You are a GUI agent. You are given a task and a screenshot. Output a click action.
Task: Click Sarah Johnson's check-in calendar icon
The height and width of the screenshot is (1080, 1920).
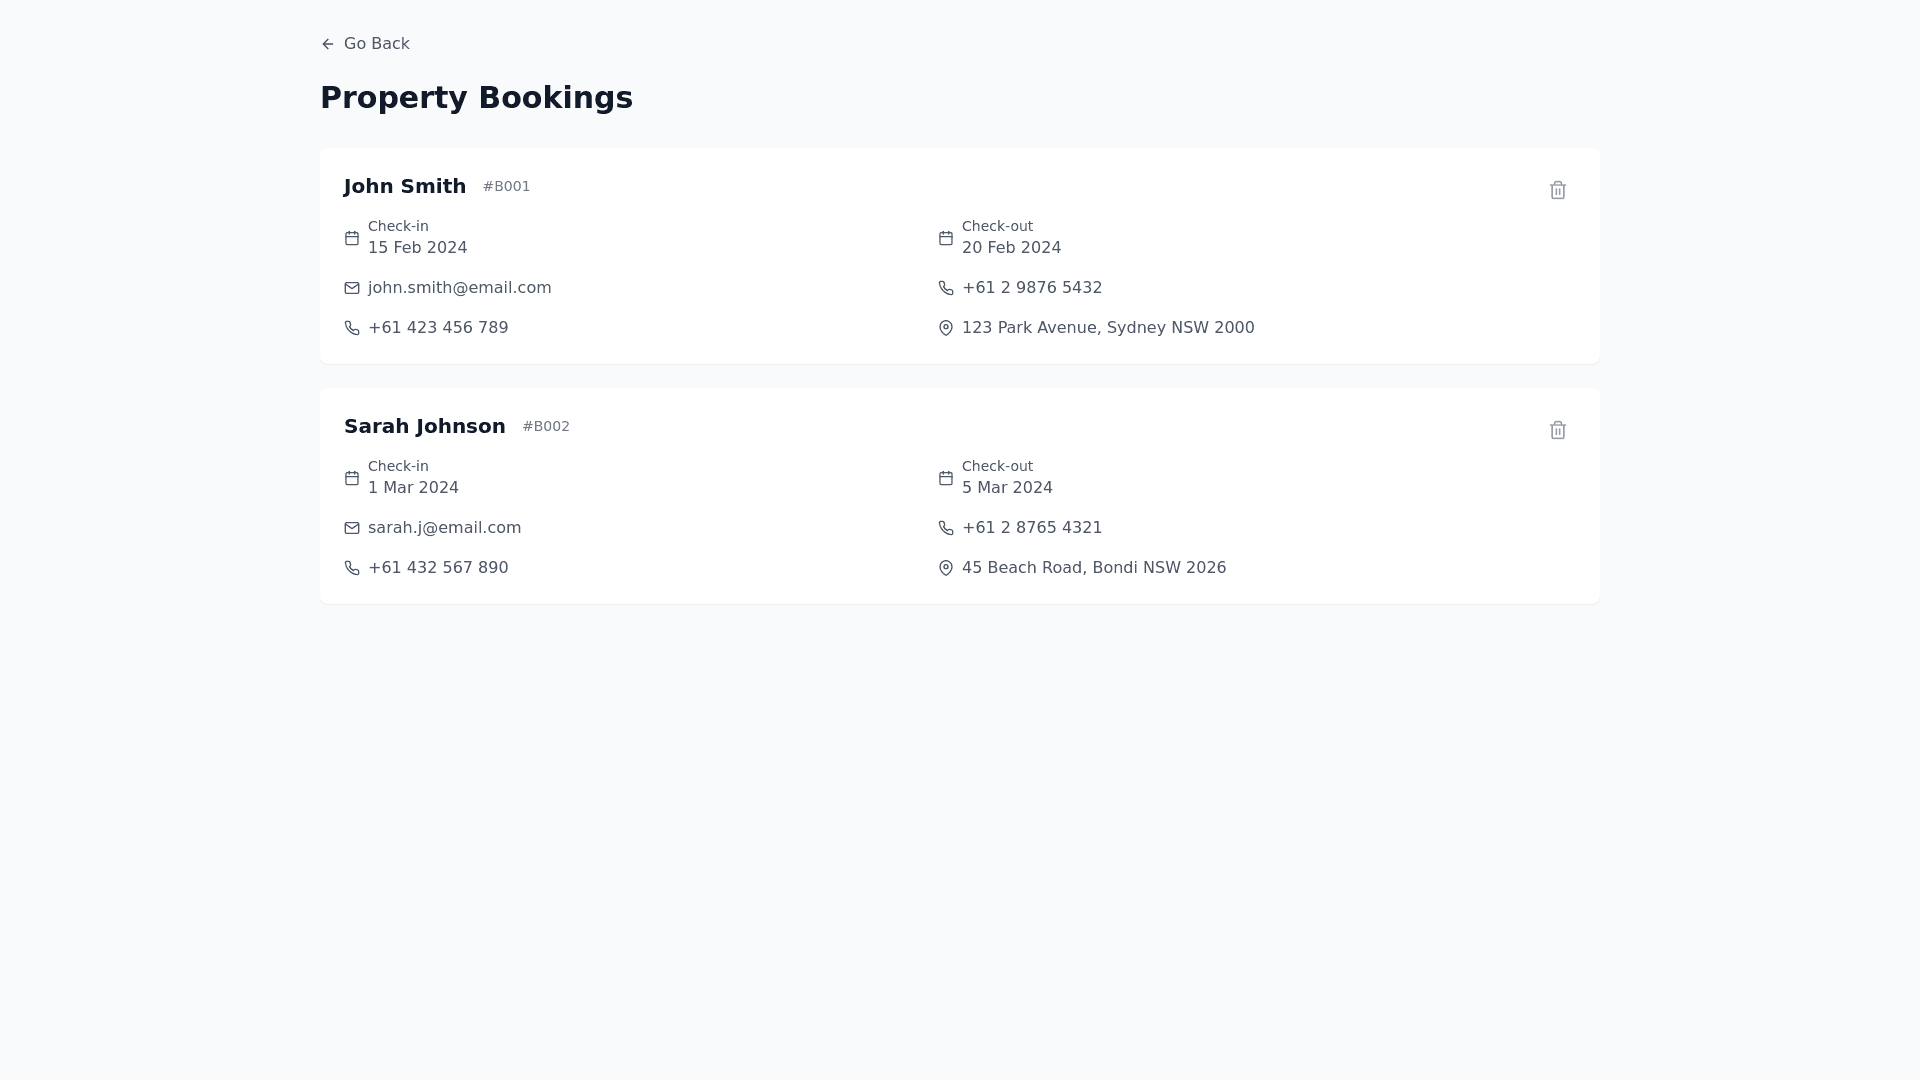pos(352,478)
